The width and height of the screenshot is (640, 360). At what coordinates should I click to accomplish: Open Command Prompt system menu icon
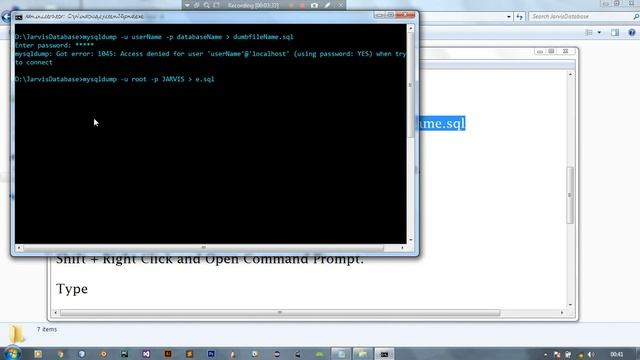tap(19, 17)
